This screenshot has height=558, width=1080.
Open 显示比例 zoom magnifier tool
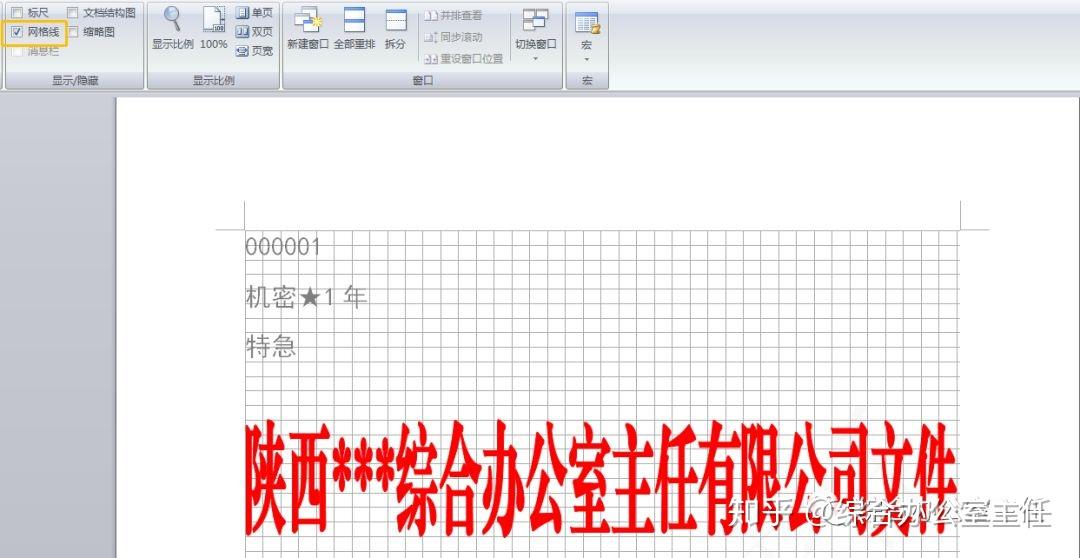[x=172, y=28]
